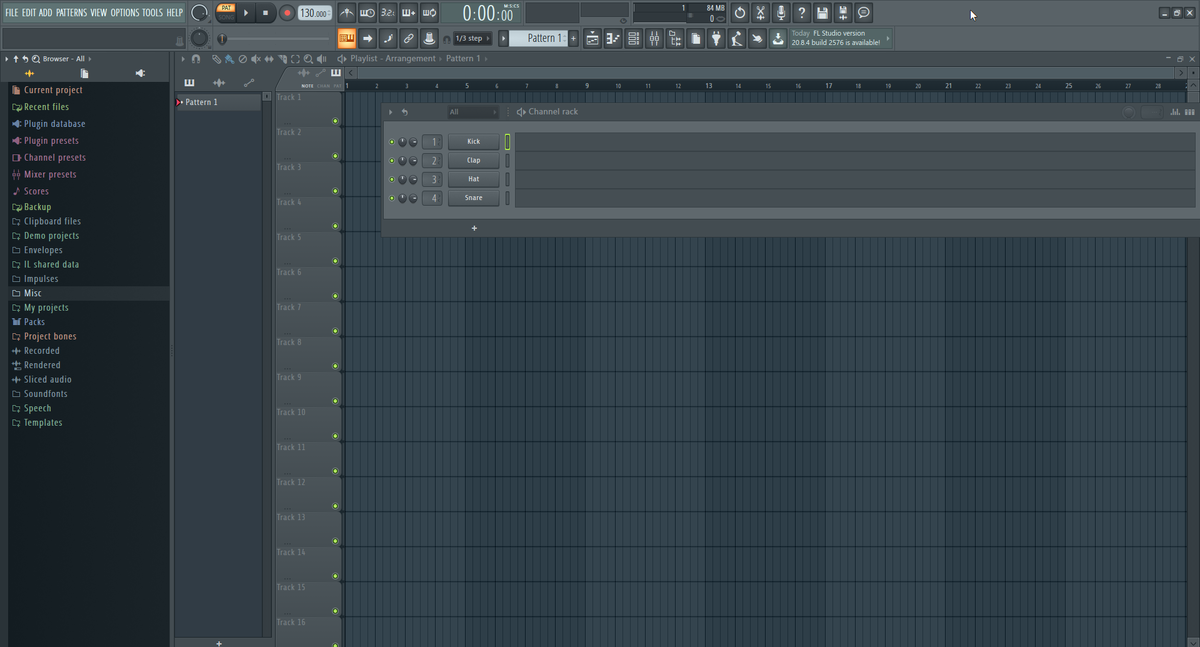The height and width of the screenshot is (647, 1200).
Task: Click the 130.000 tempo field
Action: click(315, 13)
